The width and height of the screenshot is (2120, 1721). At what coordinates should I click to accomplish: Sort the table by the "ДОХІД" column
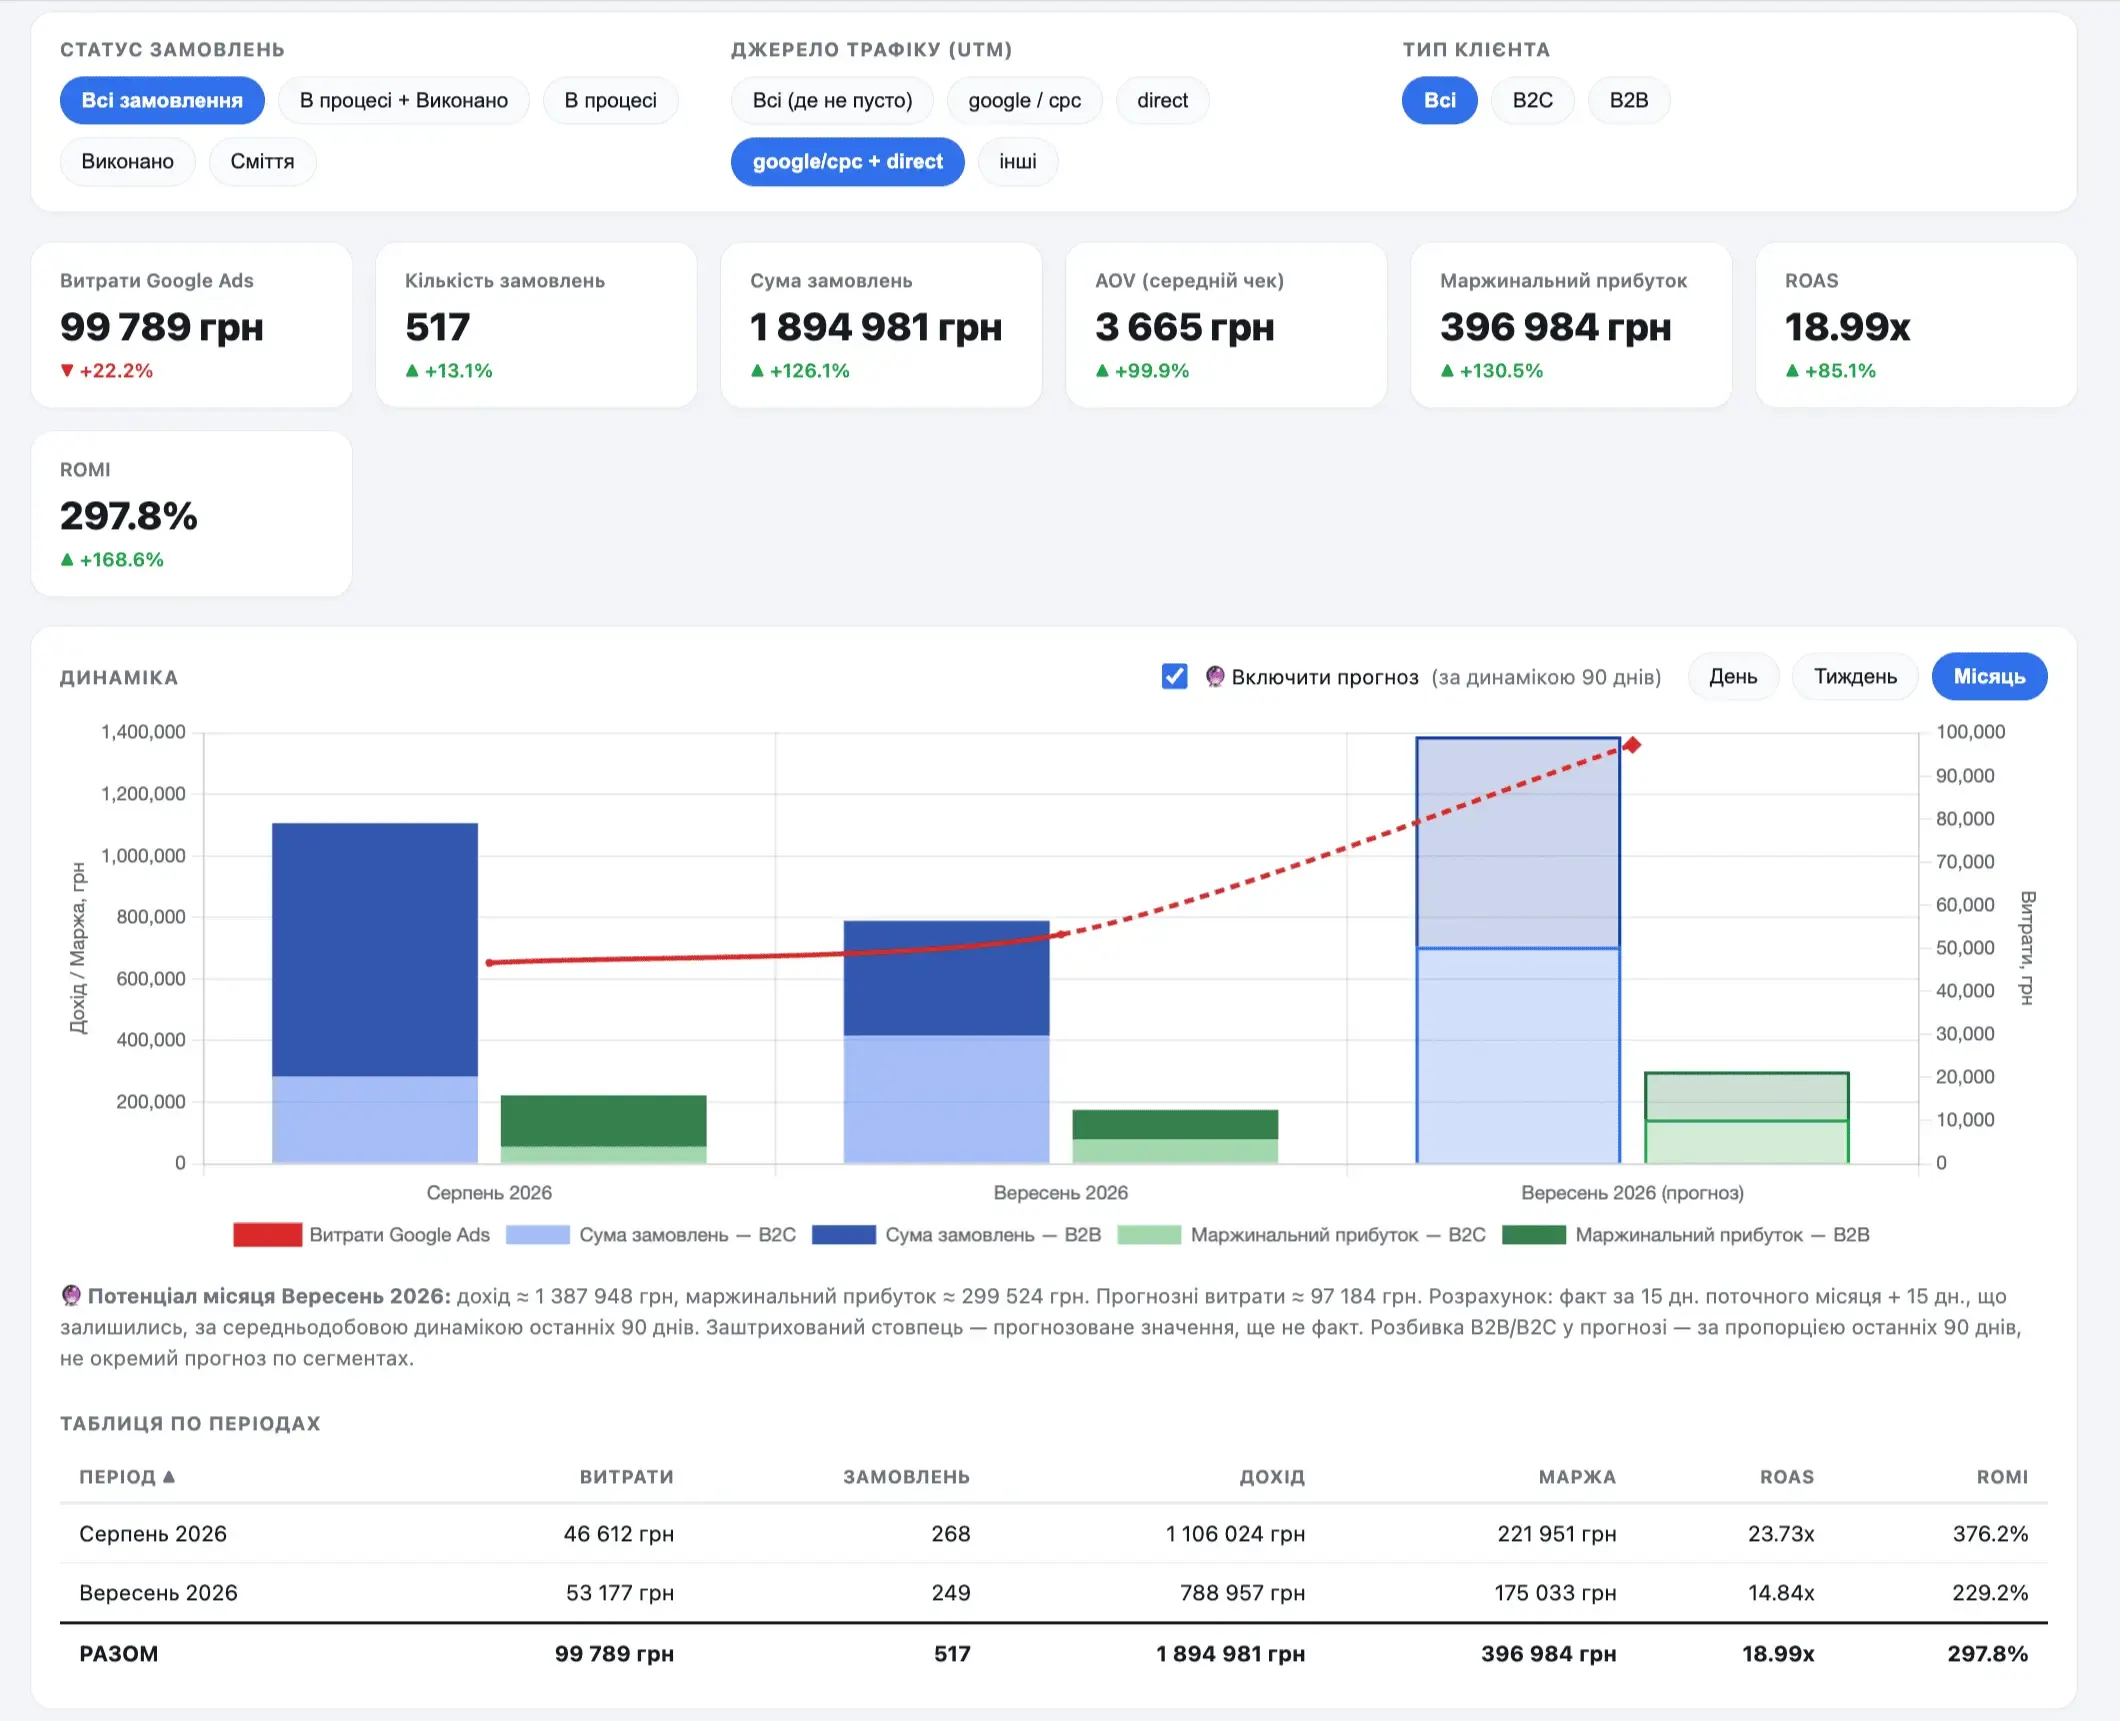coord(1272,1477)
